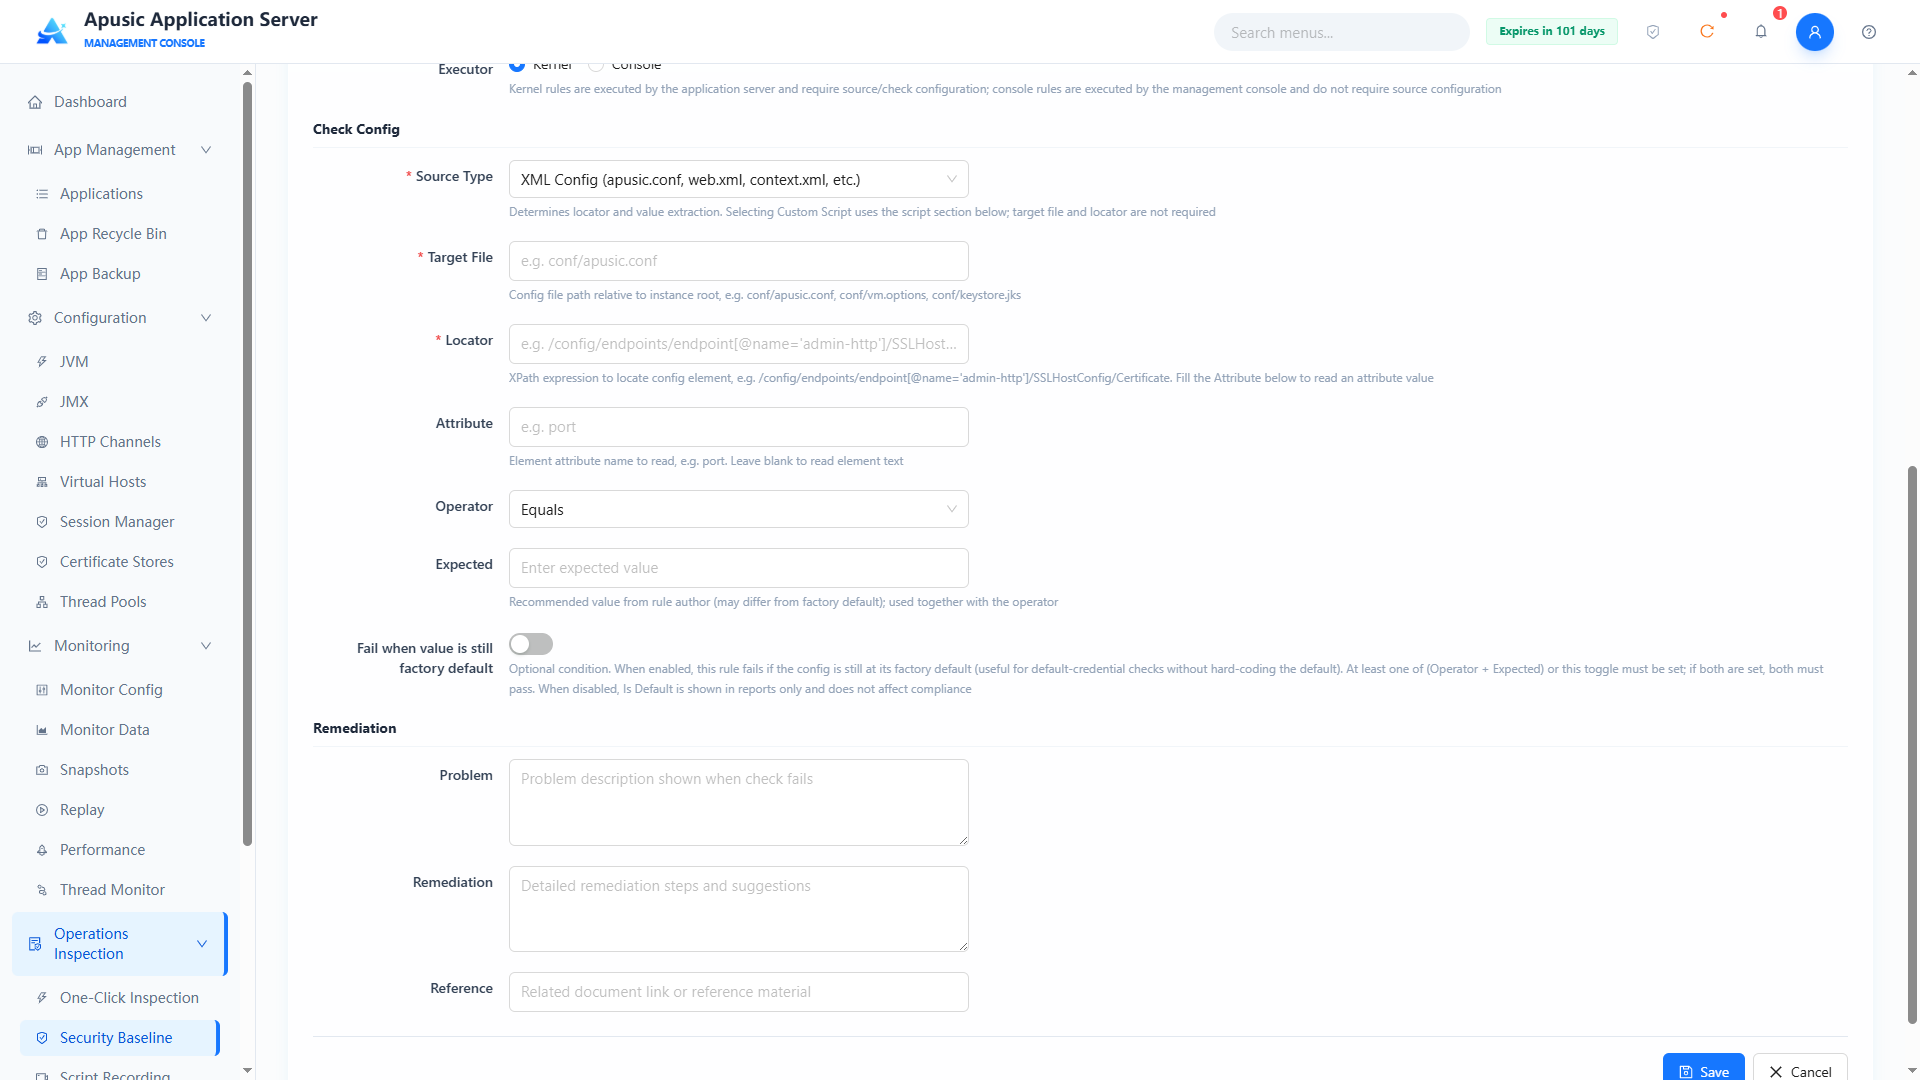Viewport: 1920px width, 1080px height.
Task: Click the orange refresh icon in the header
Action: 1707,32
